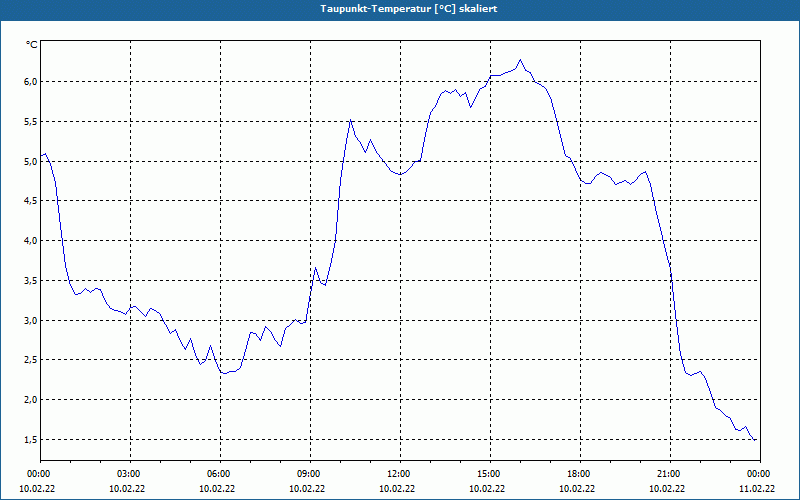Select the '2,5' y-axis value
Viewport: 800px width, 500px height.
point(31,360)
